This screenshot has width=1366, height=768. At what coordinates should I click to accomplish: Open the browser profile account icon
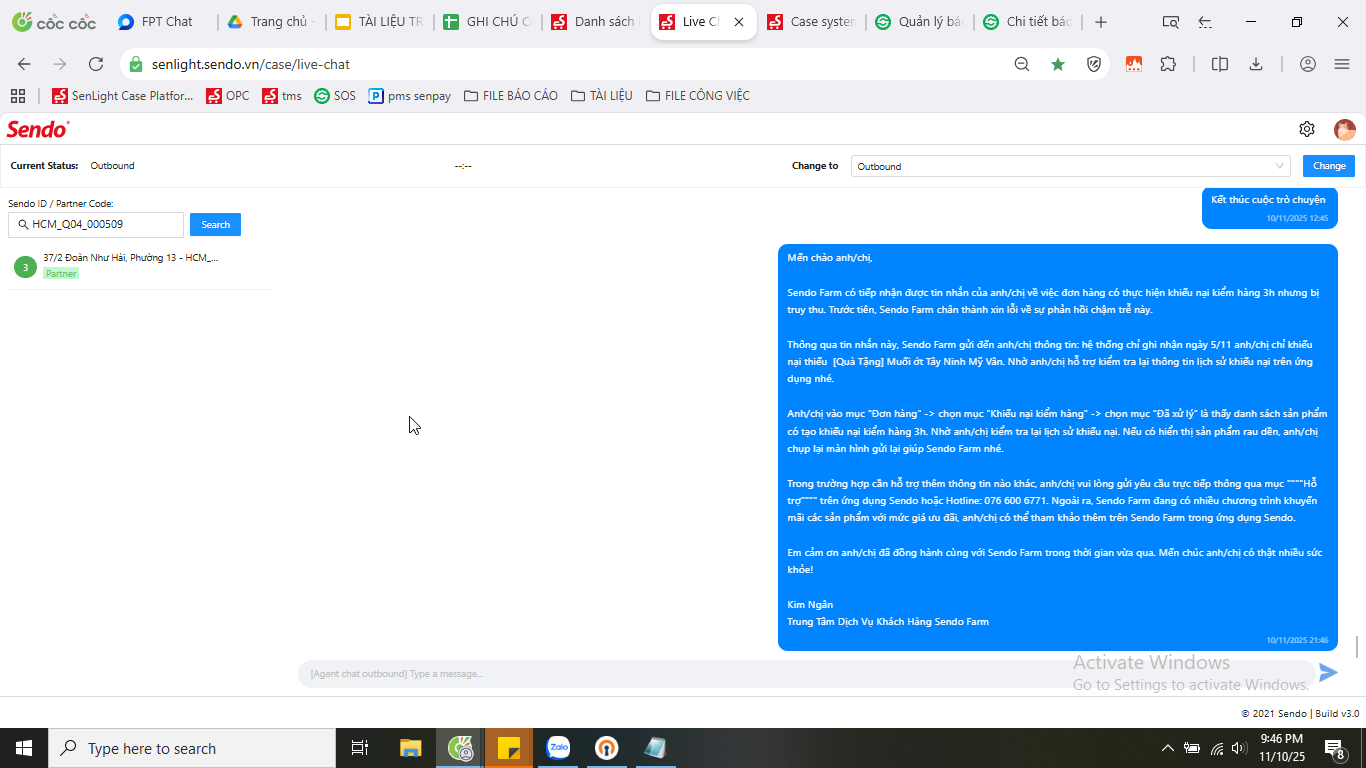[x=1308, y=64]
